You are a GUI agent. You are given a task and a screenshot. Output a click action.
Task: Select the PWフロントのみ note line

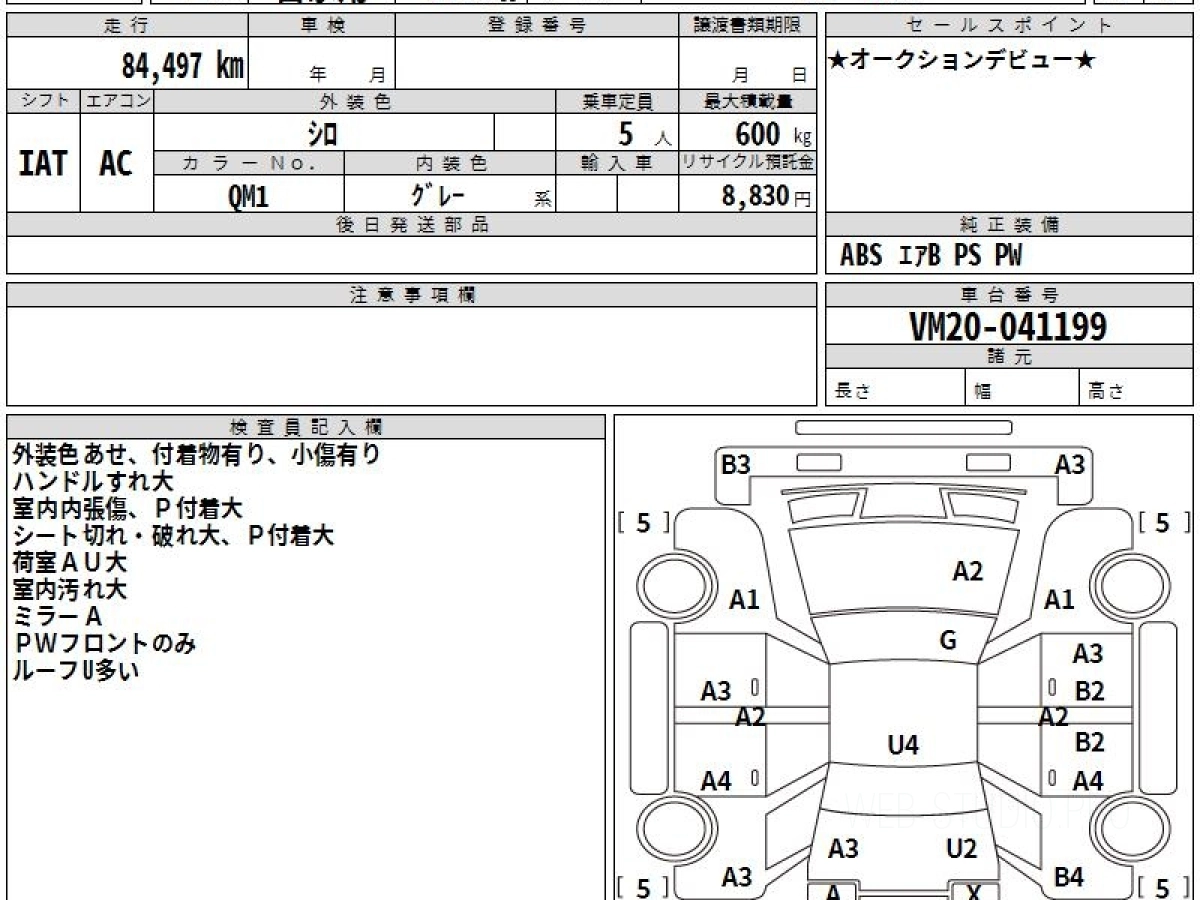pyautogui.click(x=105, y=644)
